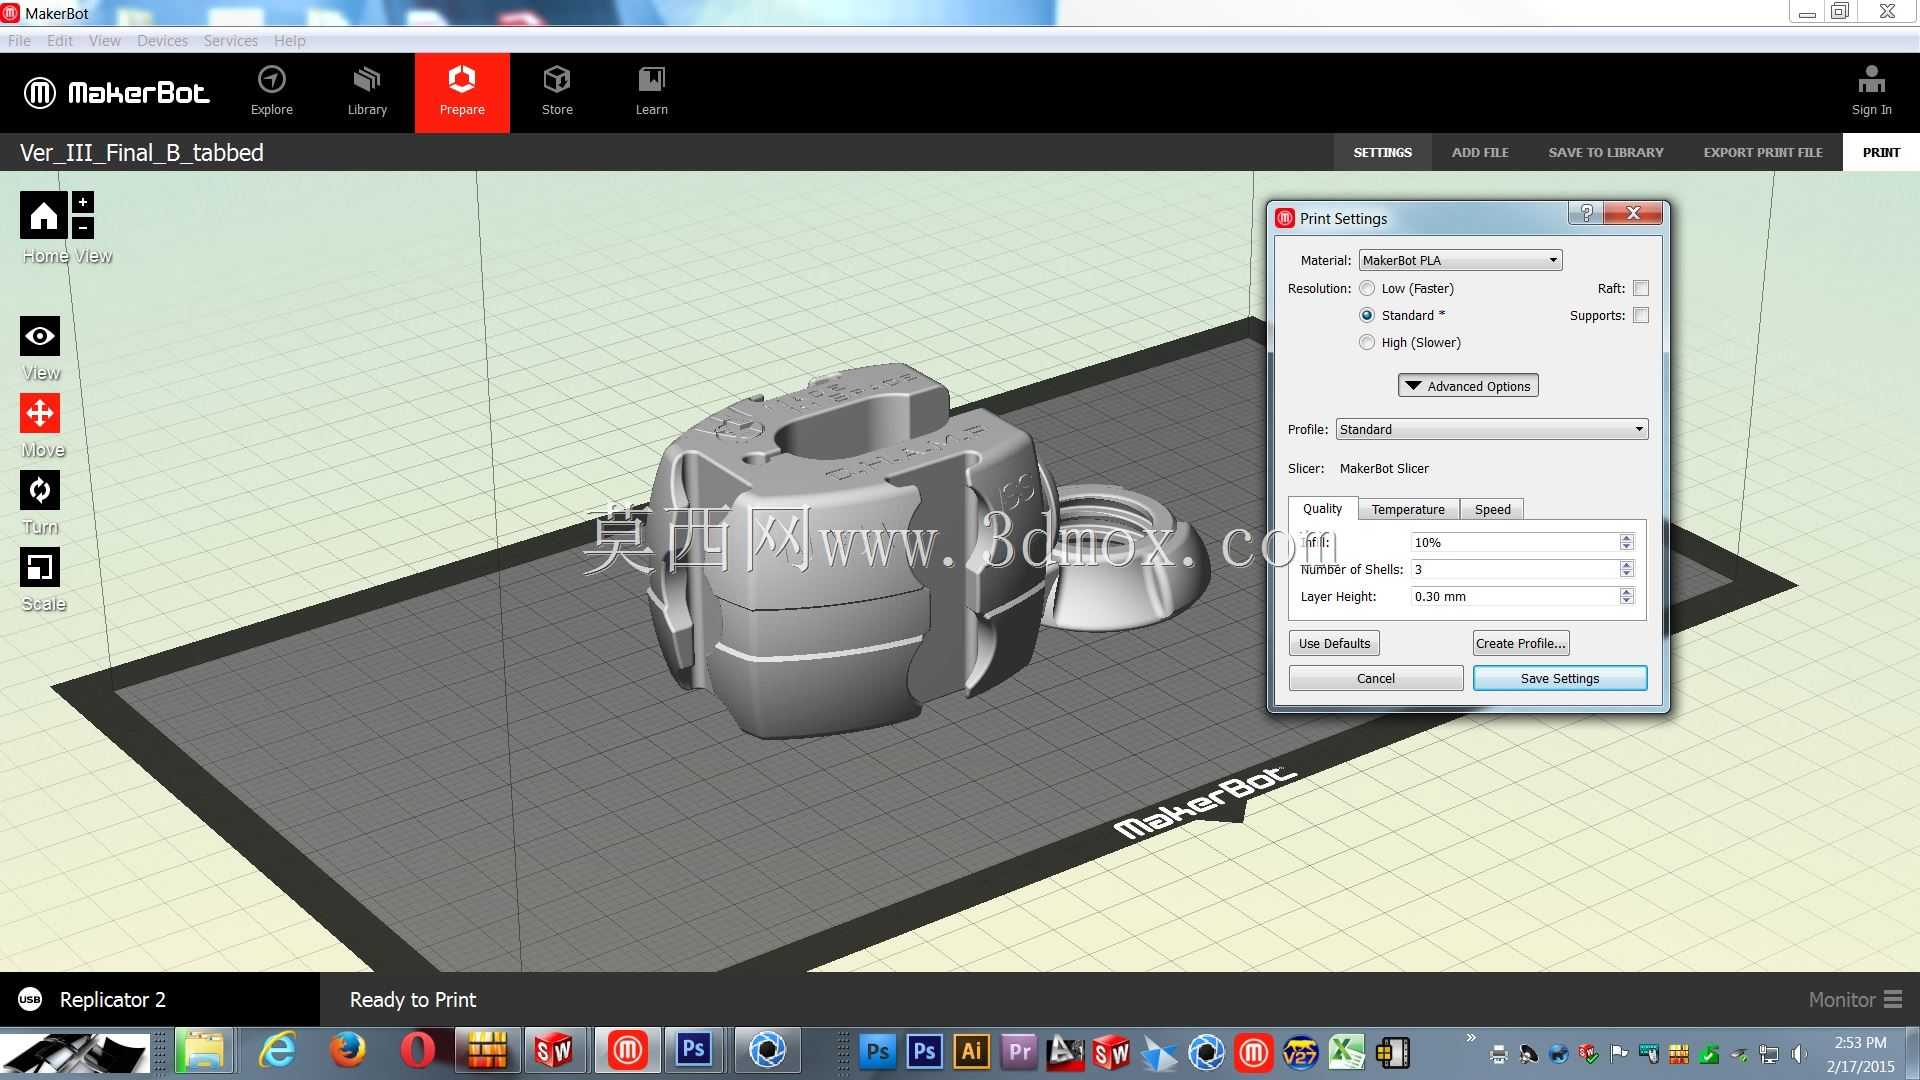This screenshot has width=1920, height=1080.
Task: Open Adobe Illustrator from the taskbar
Action: coord(970,1052)
